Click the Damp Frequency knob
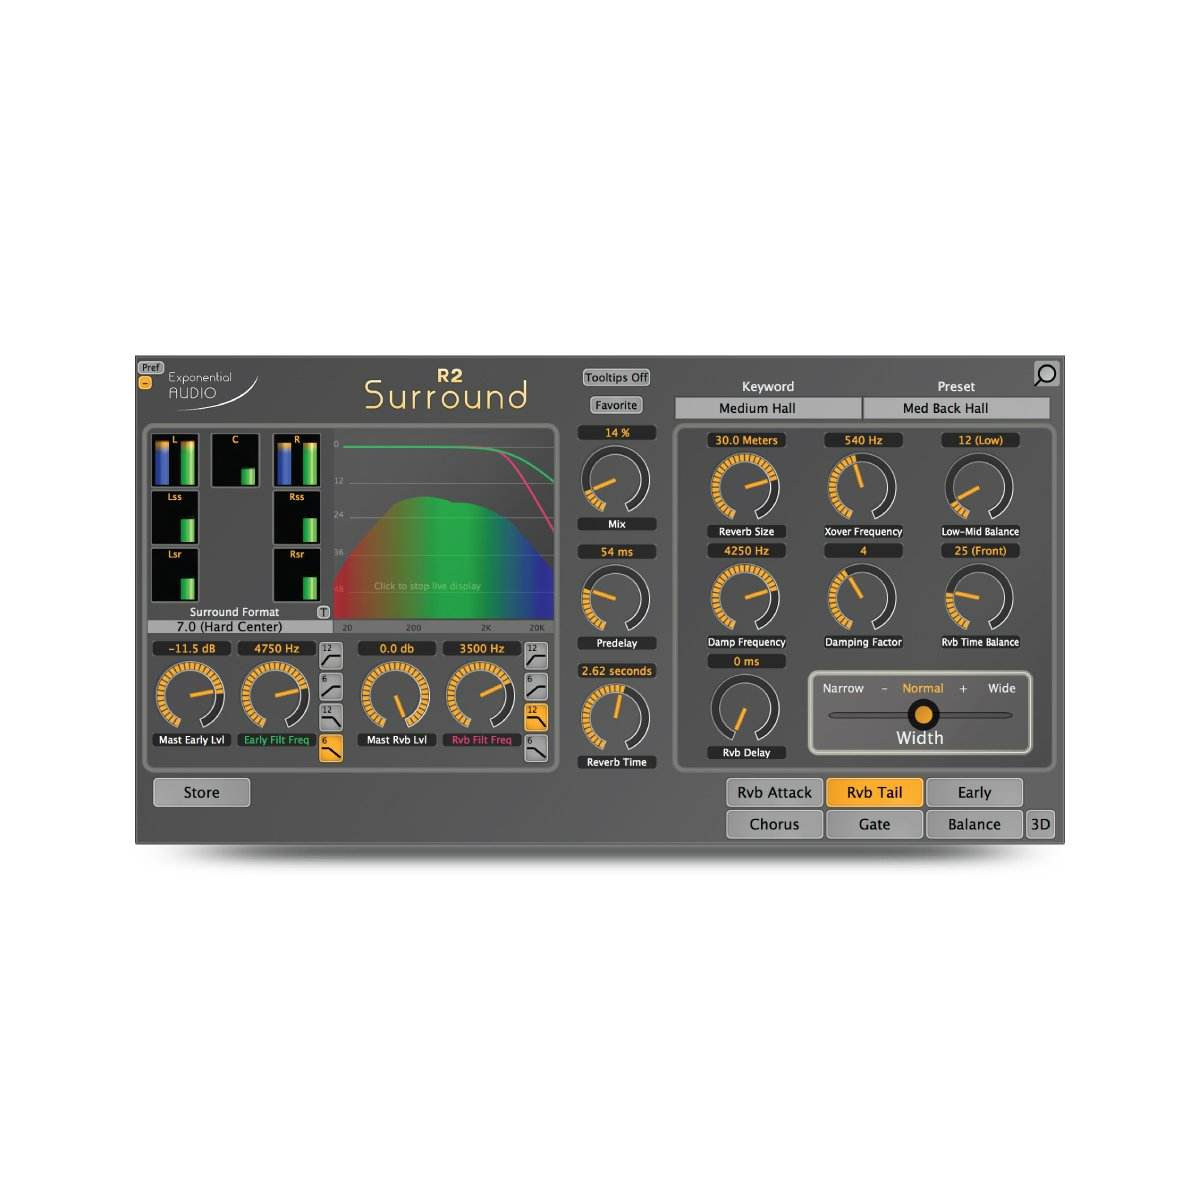The width and height of the screenshot is (1200, 1200). coord(746,599)
